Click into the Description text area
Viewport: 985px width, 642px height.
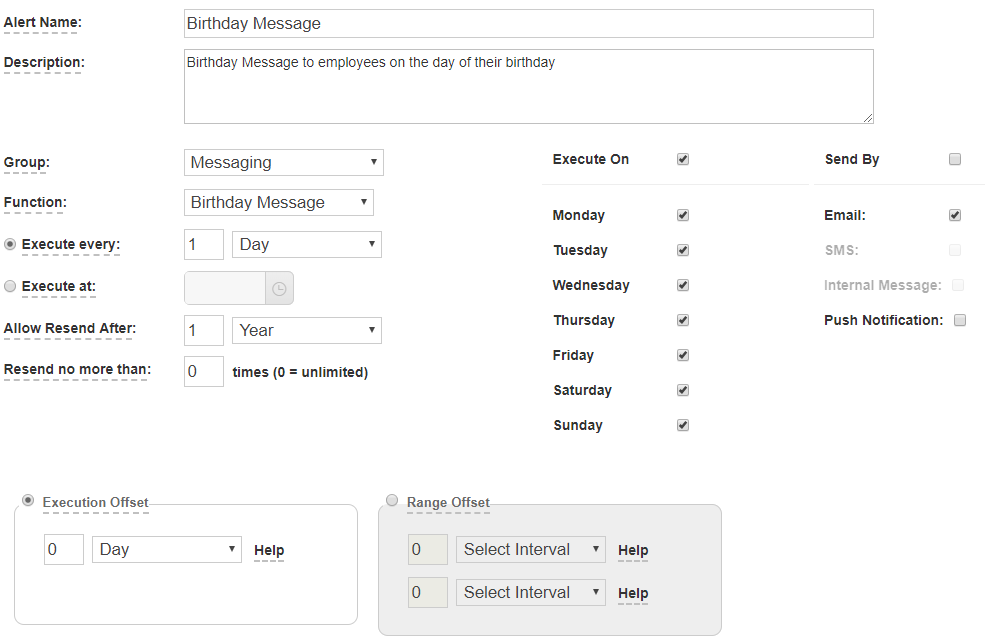[x=529, y=87]
